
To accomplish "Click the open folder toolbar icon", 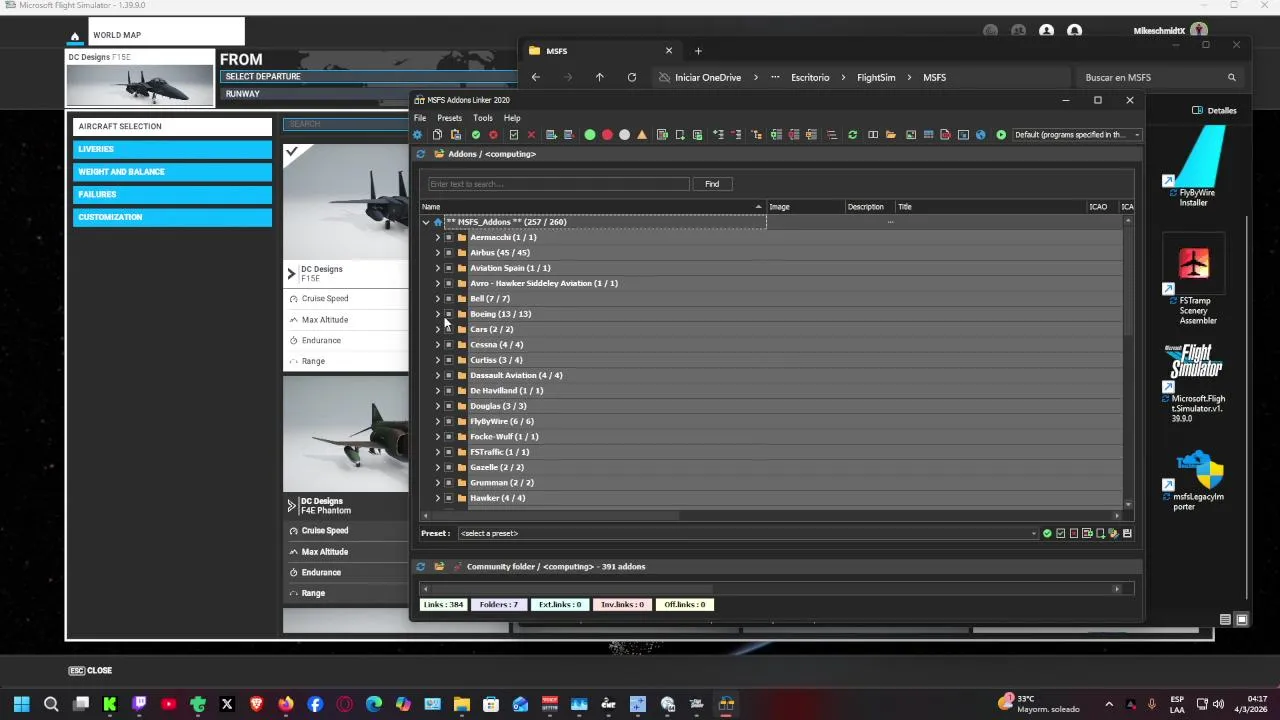I will point(890,135).
